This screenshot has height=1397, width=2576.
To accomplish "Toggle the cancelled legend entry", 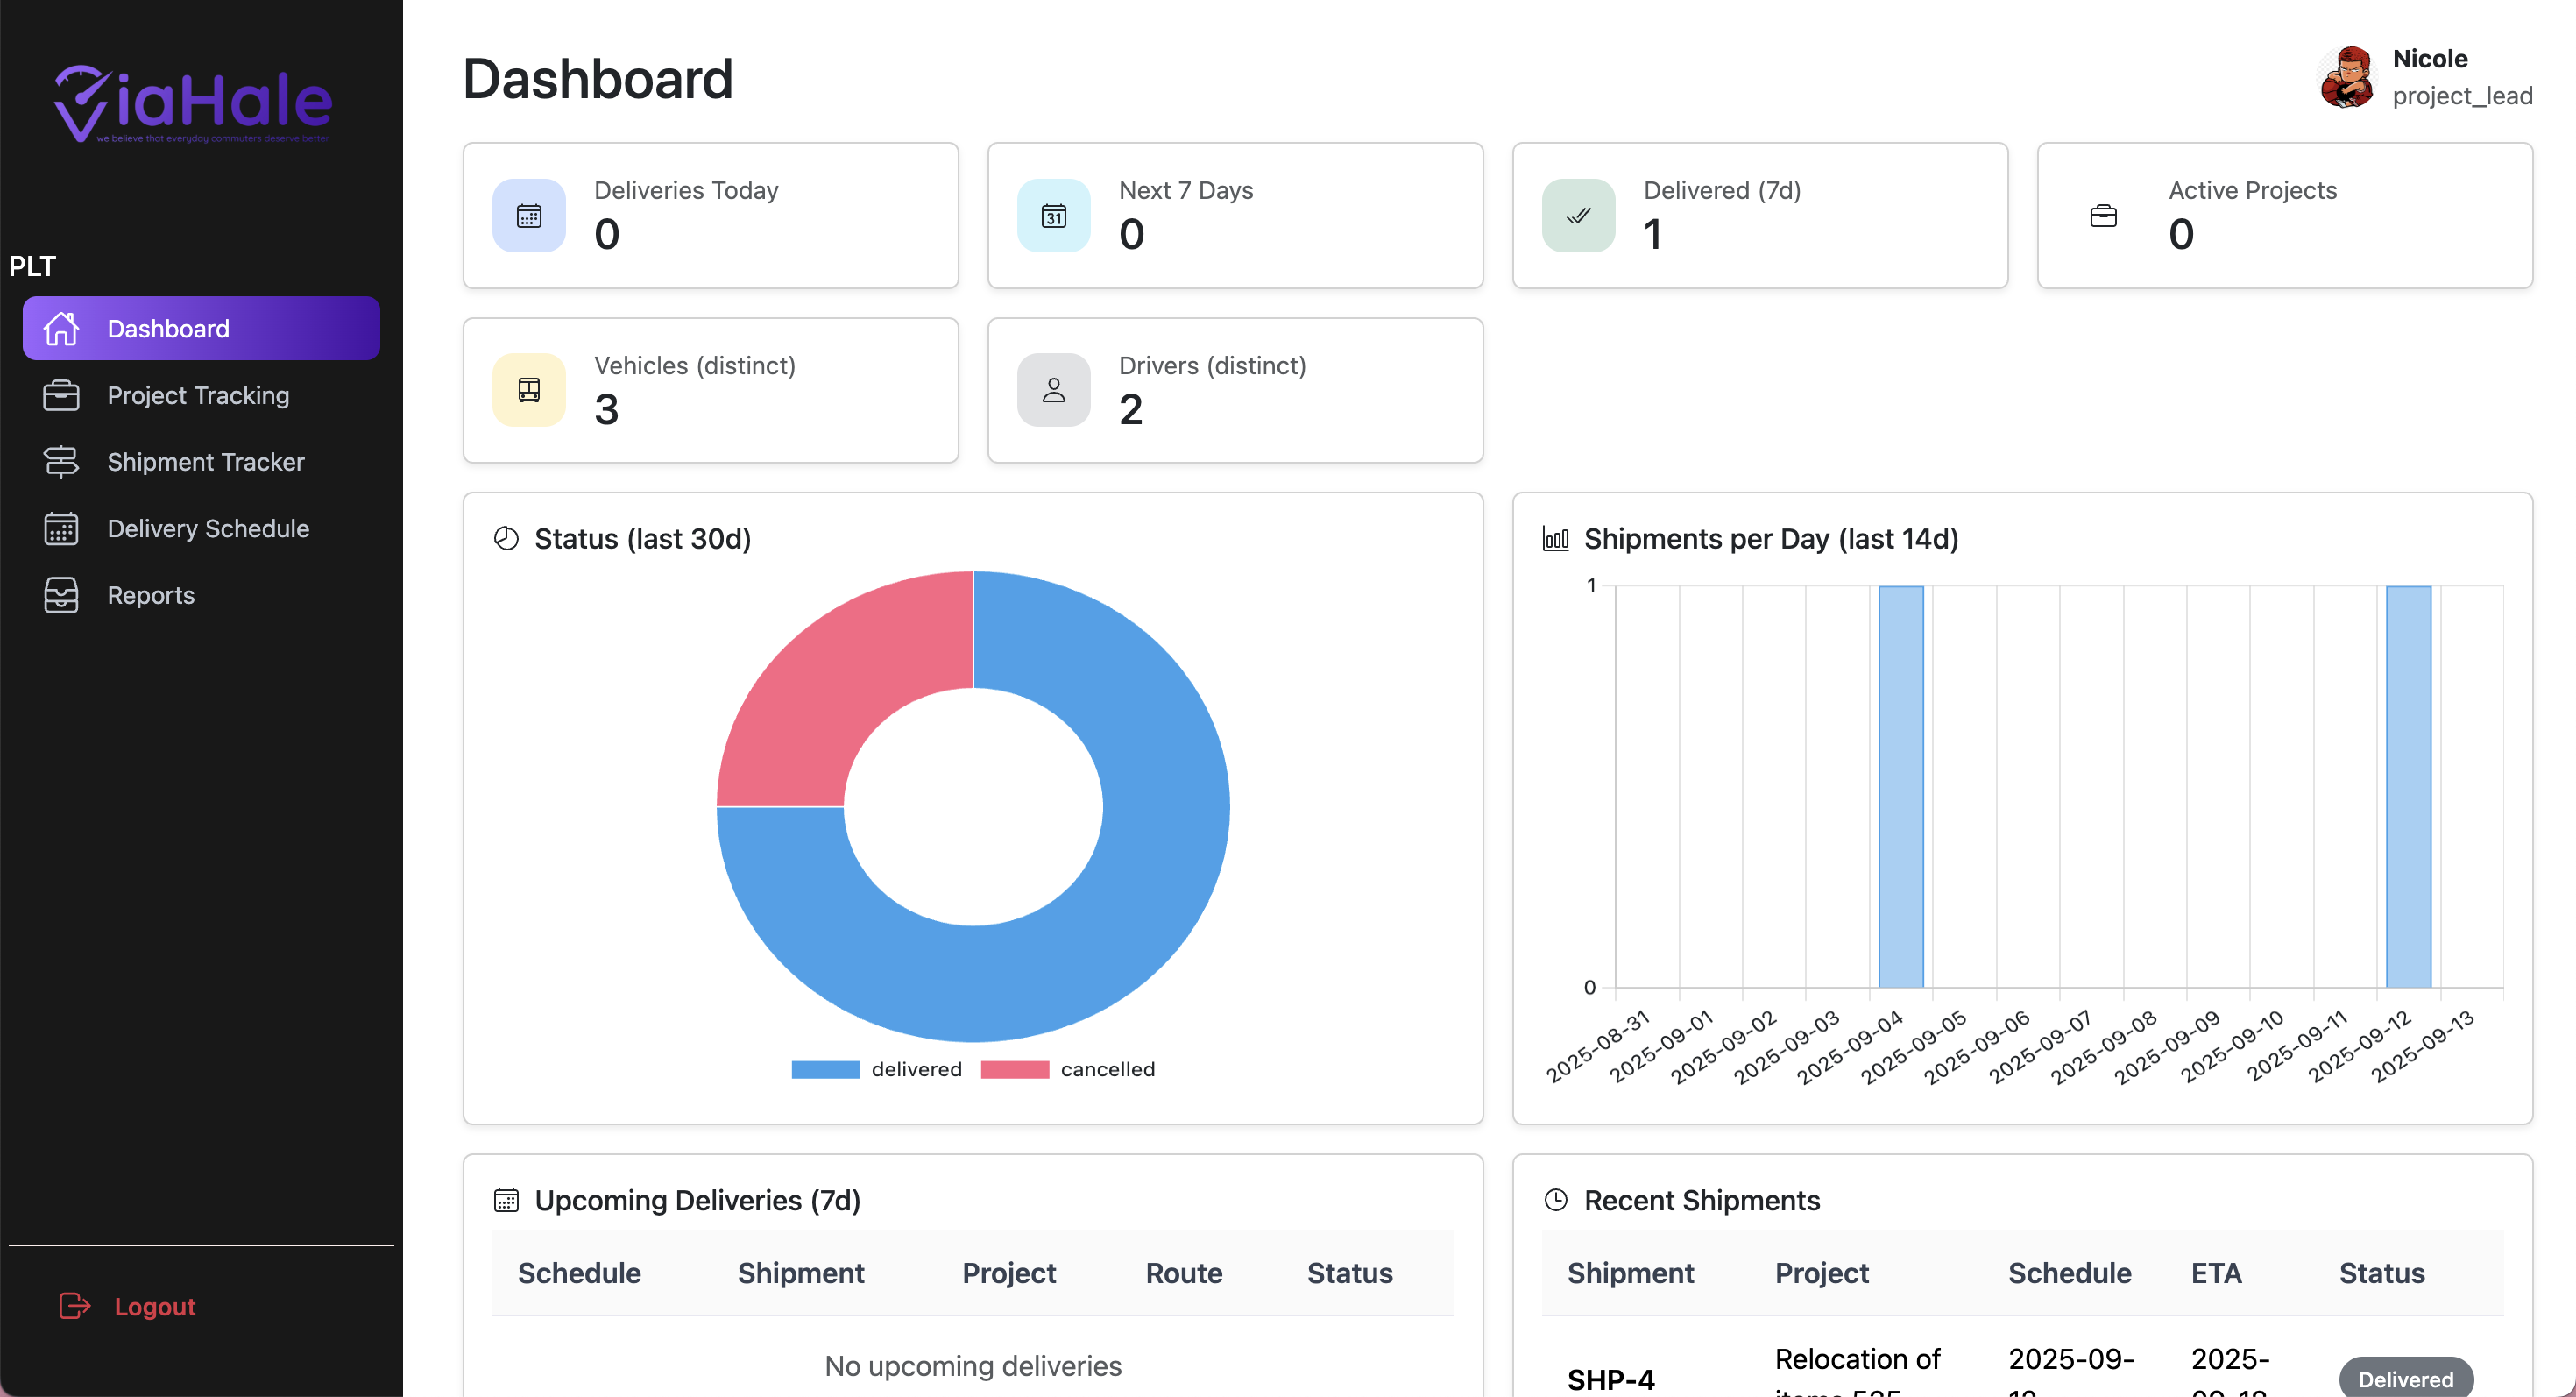I will 1068,1069.
